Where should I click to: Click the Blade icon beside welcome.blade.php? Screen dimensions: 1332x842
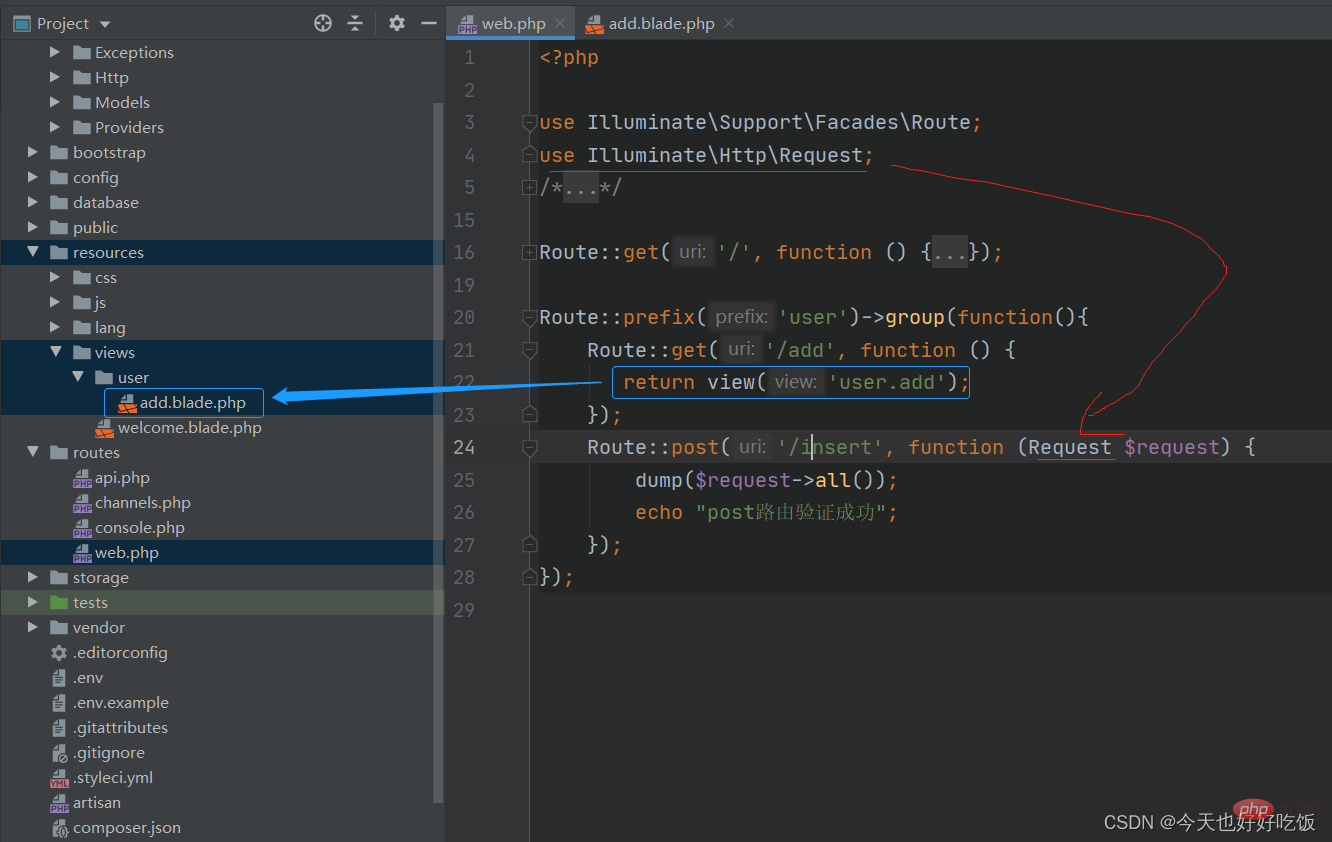point(104,428)
